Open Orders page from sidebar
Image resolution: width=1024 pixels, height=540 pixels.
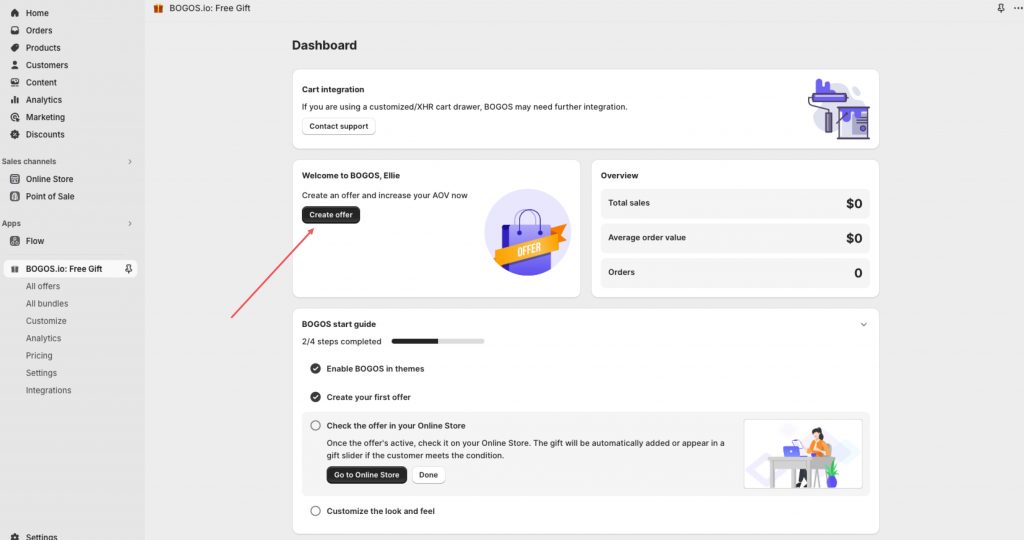coord(39,30)
